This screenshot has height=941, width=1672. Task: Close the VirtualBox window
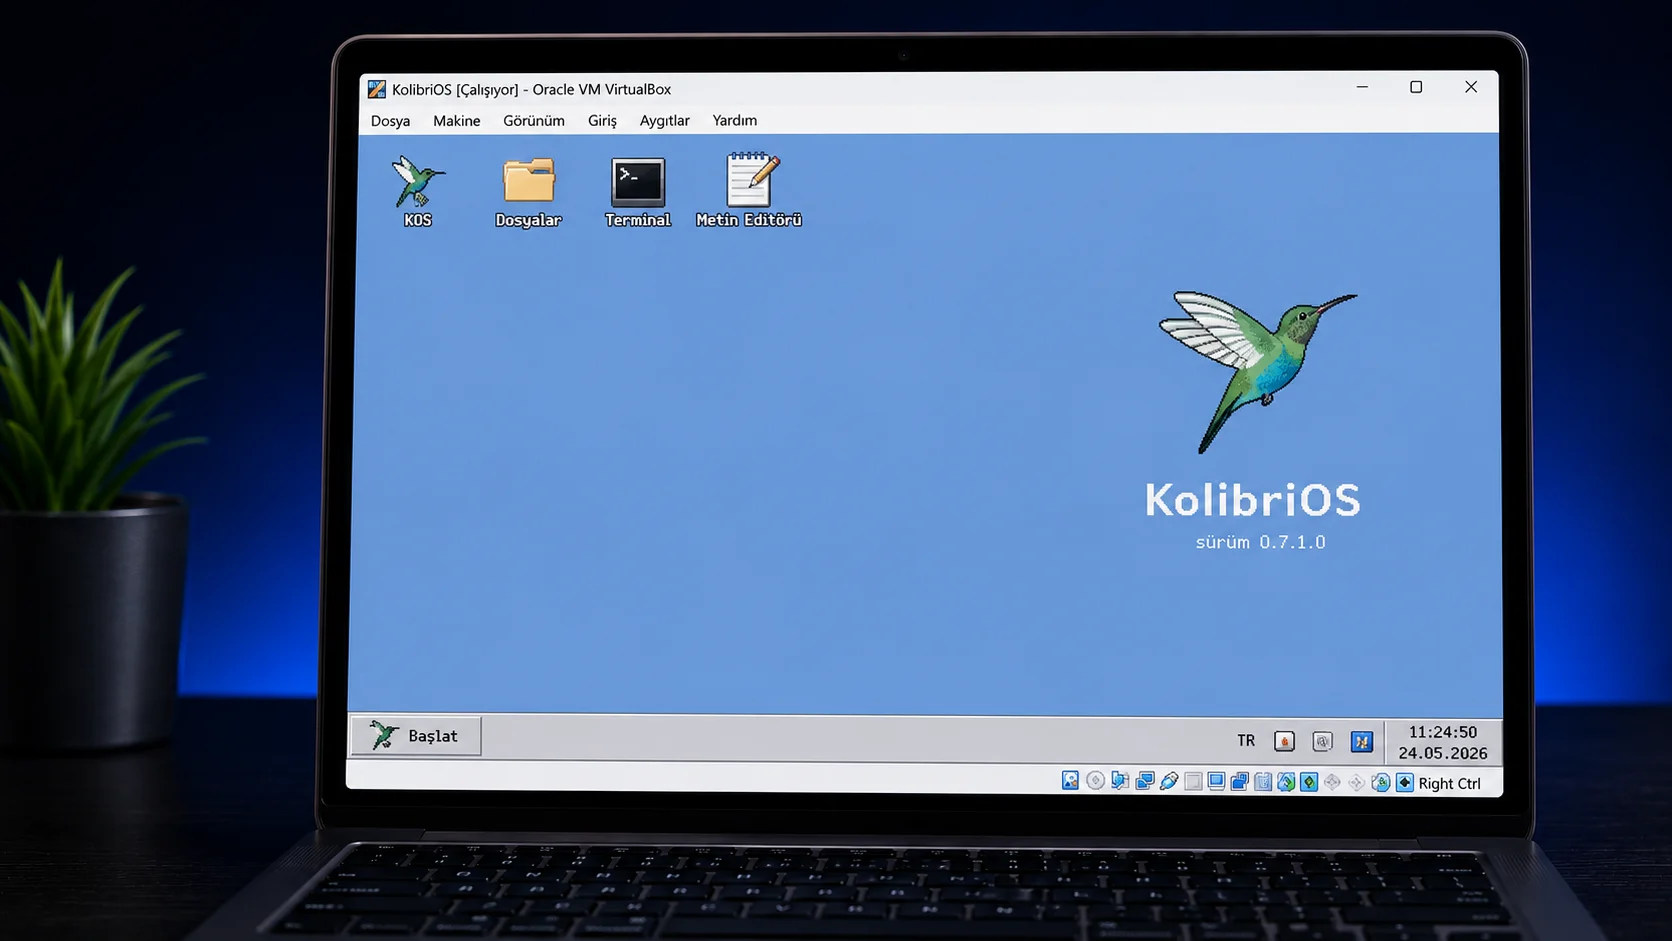[x=1471, y=87]
